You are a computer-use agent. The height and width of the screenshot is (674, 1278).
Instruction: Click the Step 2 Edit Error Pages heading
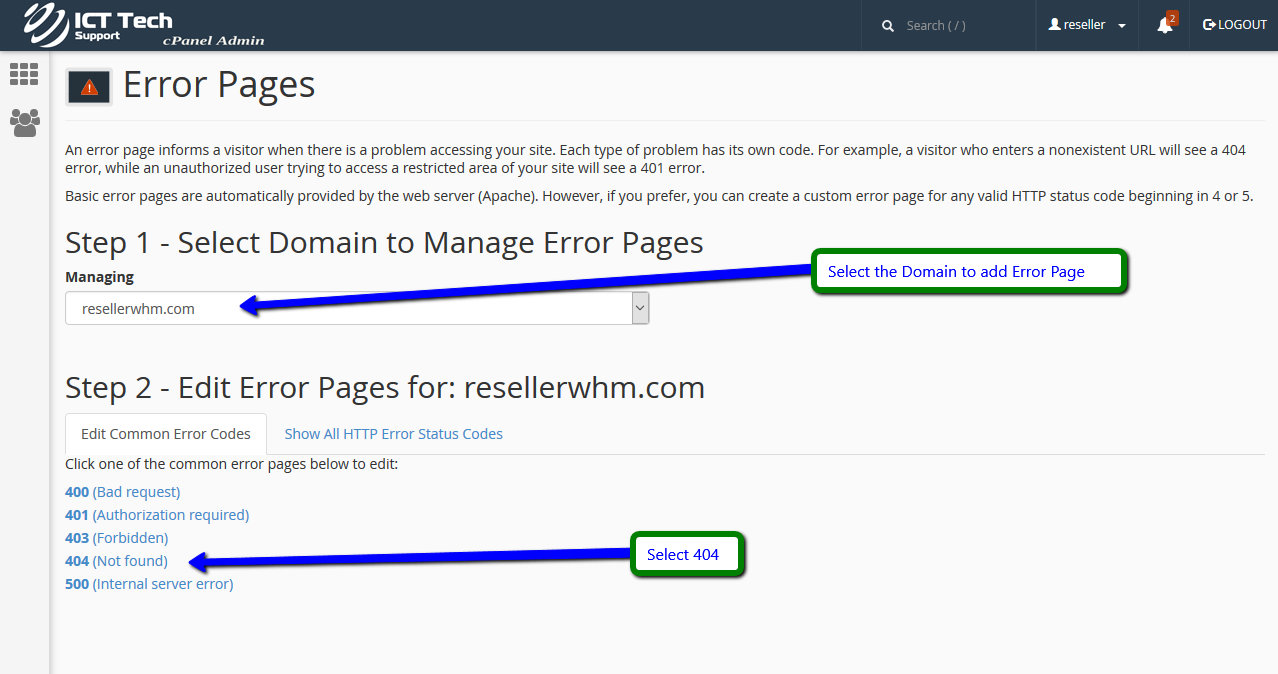[x=385, y=387]
